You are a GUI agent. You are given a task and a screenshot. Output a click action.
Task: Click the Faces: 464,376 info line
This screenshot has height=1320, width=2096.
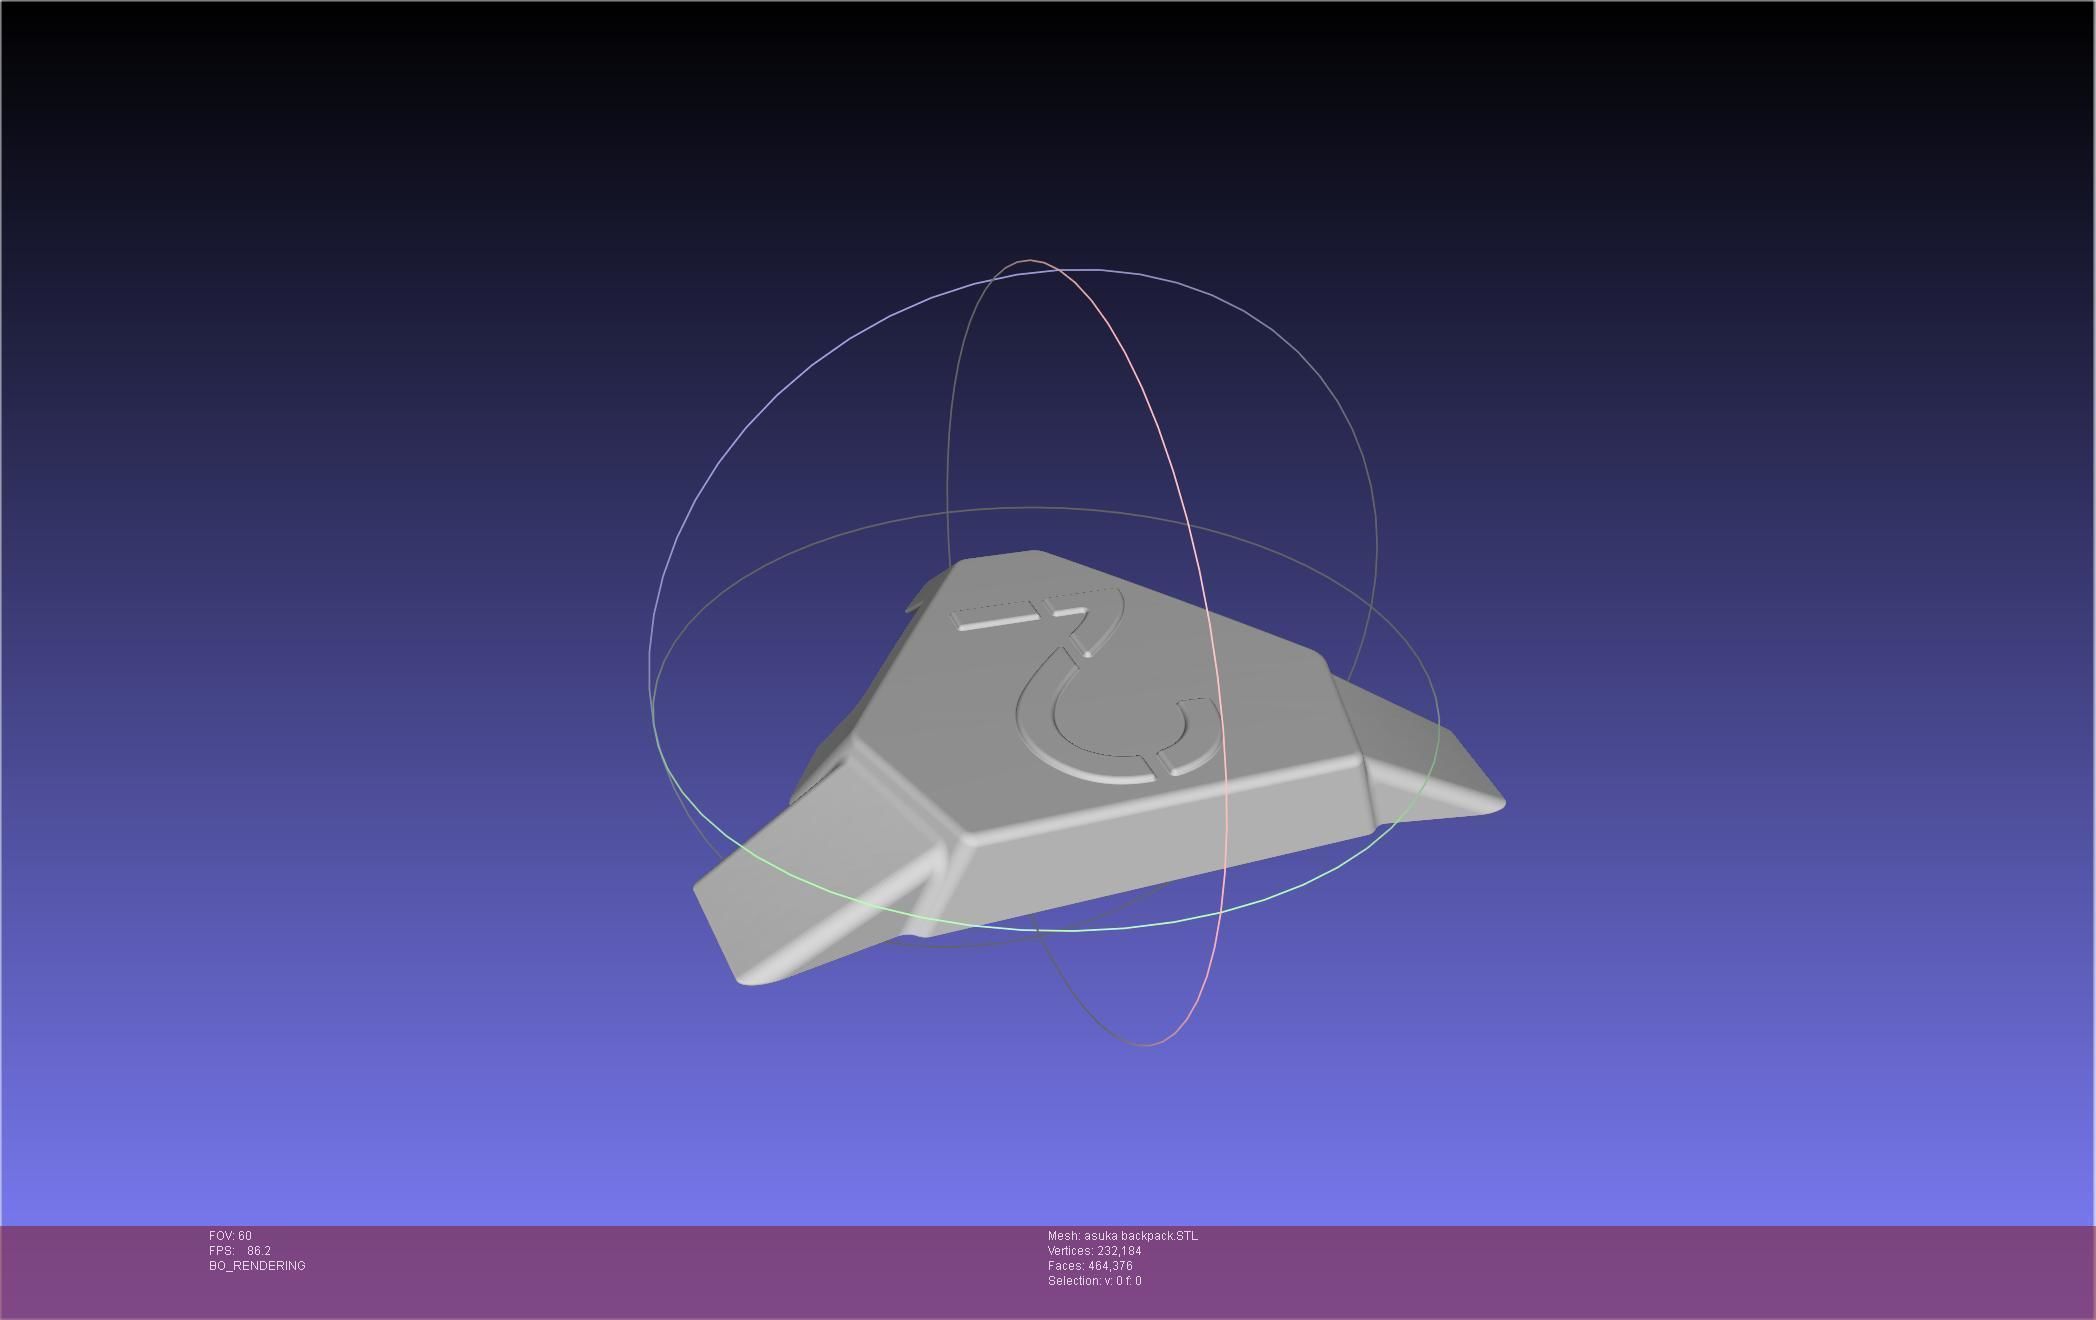pos(1090,1266)
